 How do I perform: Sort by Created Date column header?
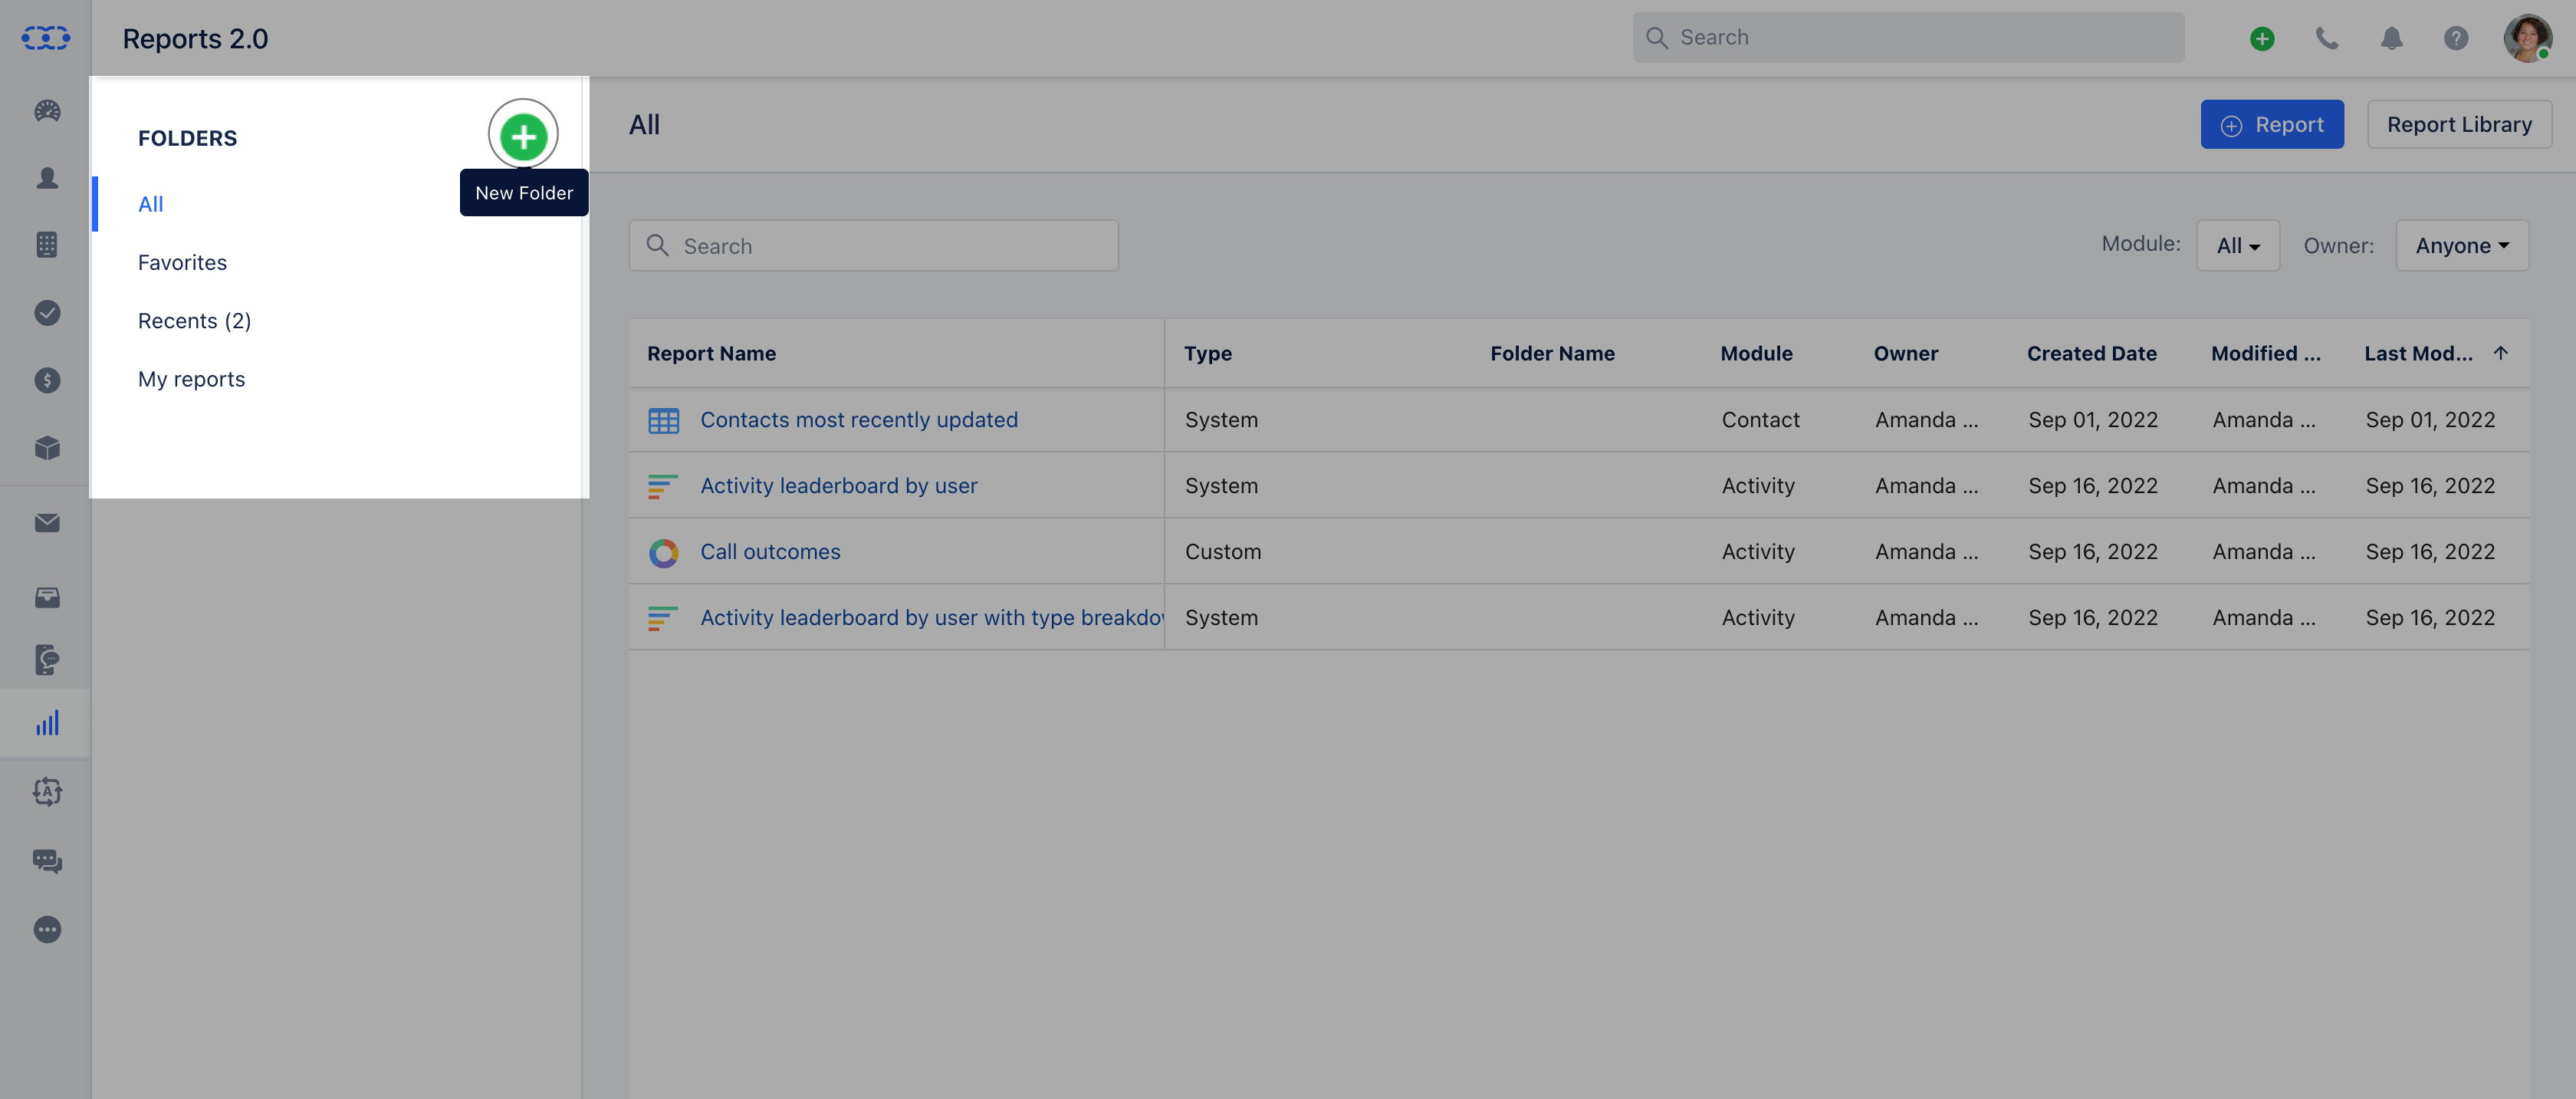[2091, 353]
